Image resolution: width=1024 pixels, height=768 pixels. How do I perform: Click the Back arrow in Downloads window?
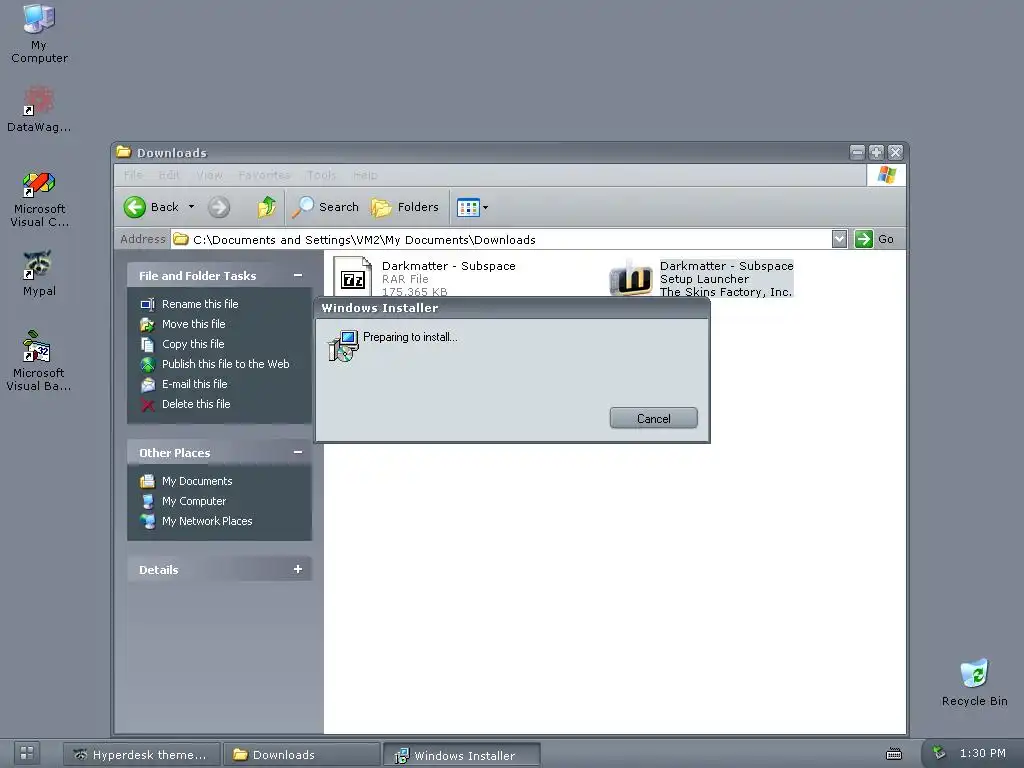152,207
